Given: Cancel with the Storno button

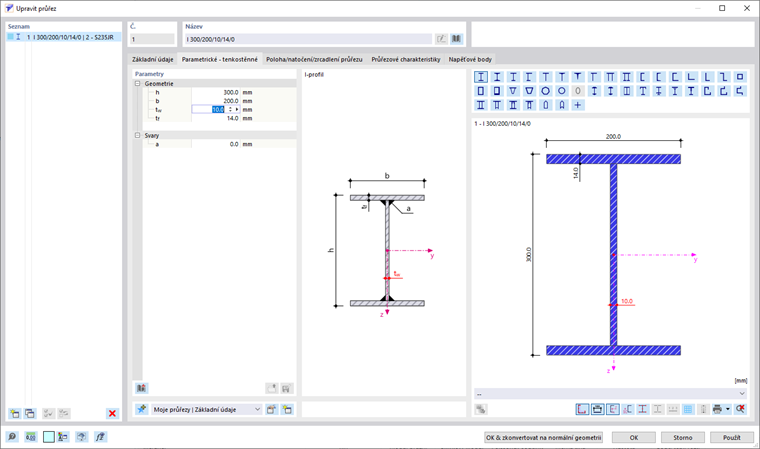Looking at the screenshot, I should coord(682,437).
